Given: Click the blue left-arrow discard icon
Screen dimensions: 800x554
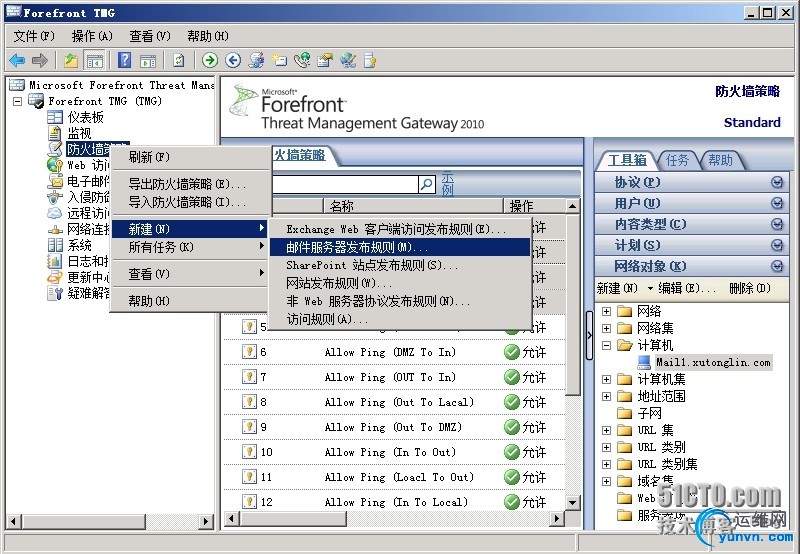Looking at the screenshot, I should [233, 61].
